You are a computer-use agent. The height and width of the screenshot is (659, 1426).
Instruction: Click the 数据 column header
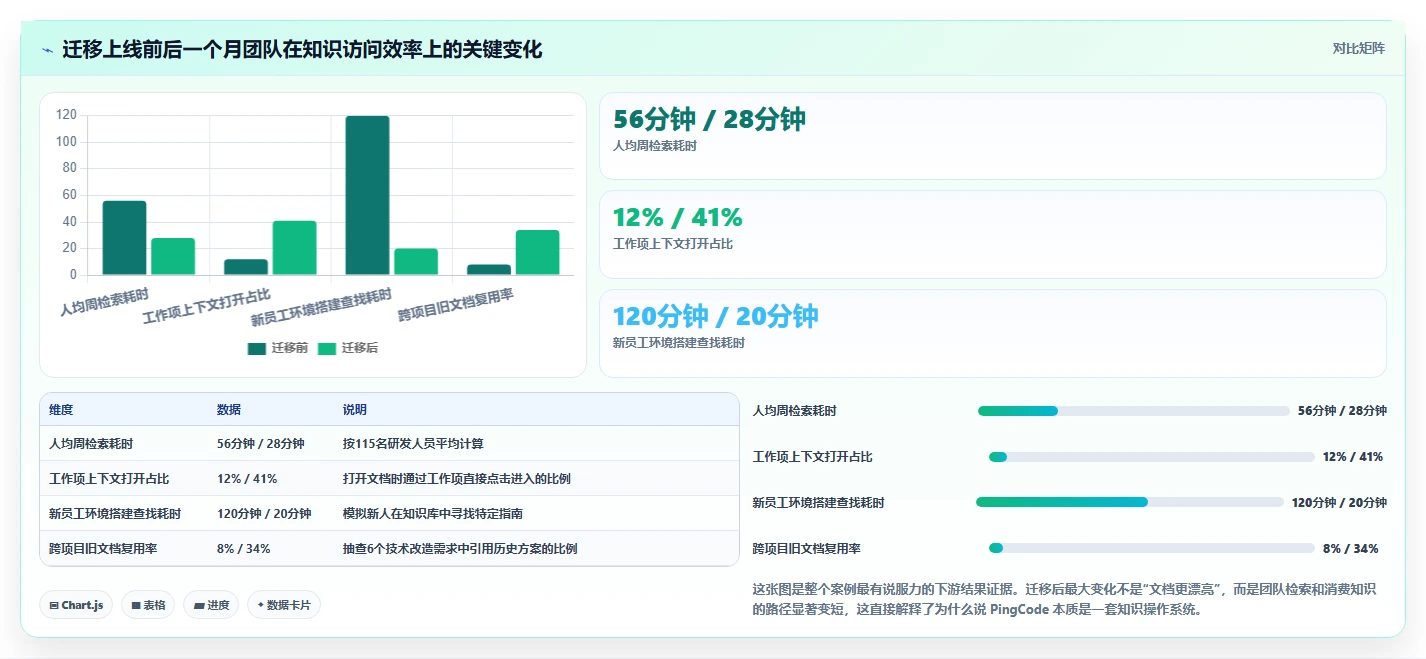tap(229, 410)
